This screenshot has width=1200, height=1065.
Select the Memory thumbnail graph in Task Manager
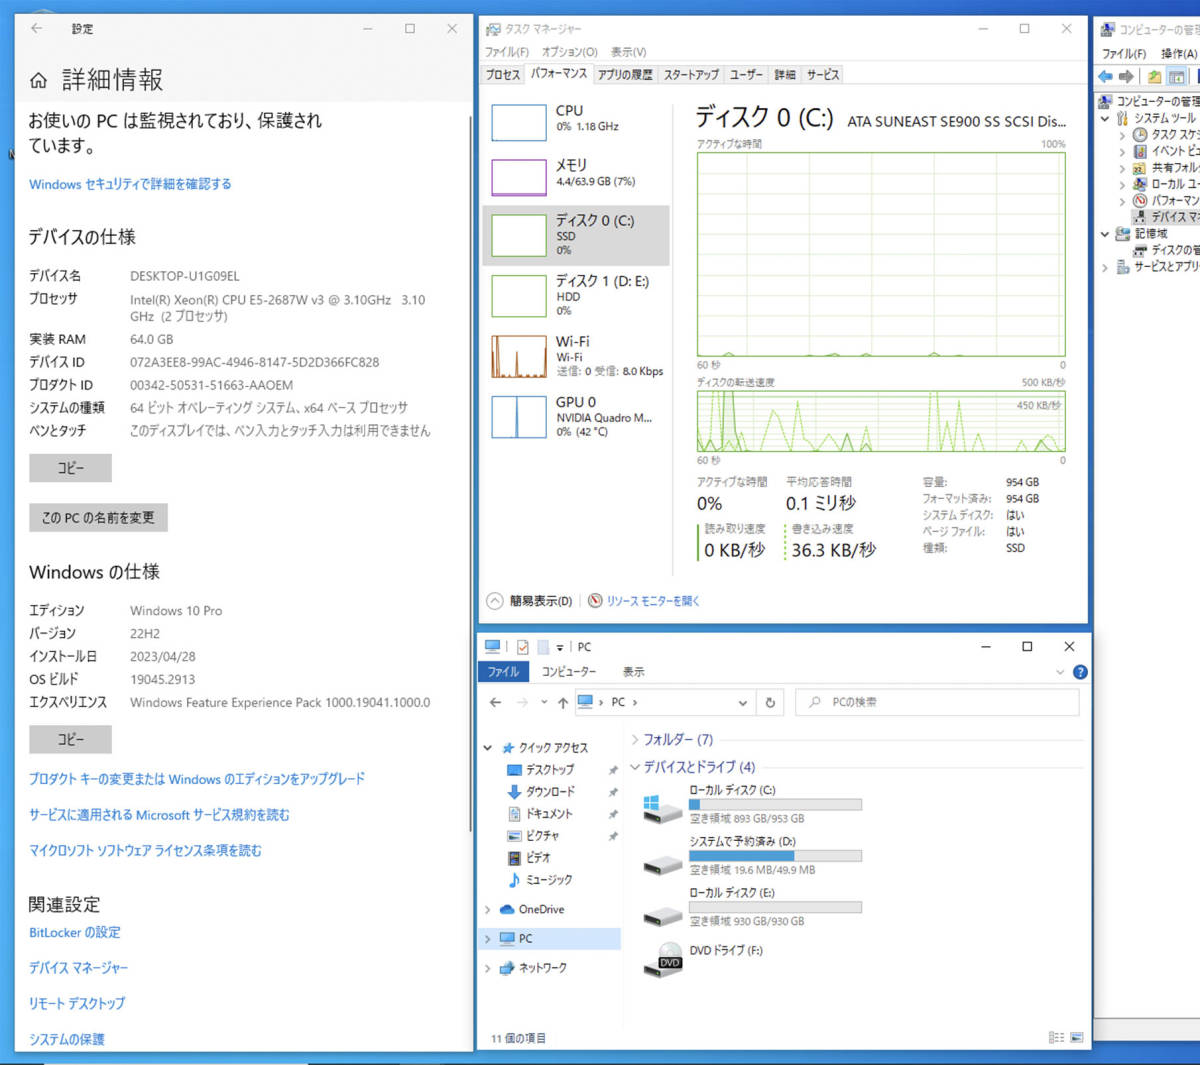tap(518, 177)
